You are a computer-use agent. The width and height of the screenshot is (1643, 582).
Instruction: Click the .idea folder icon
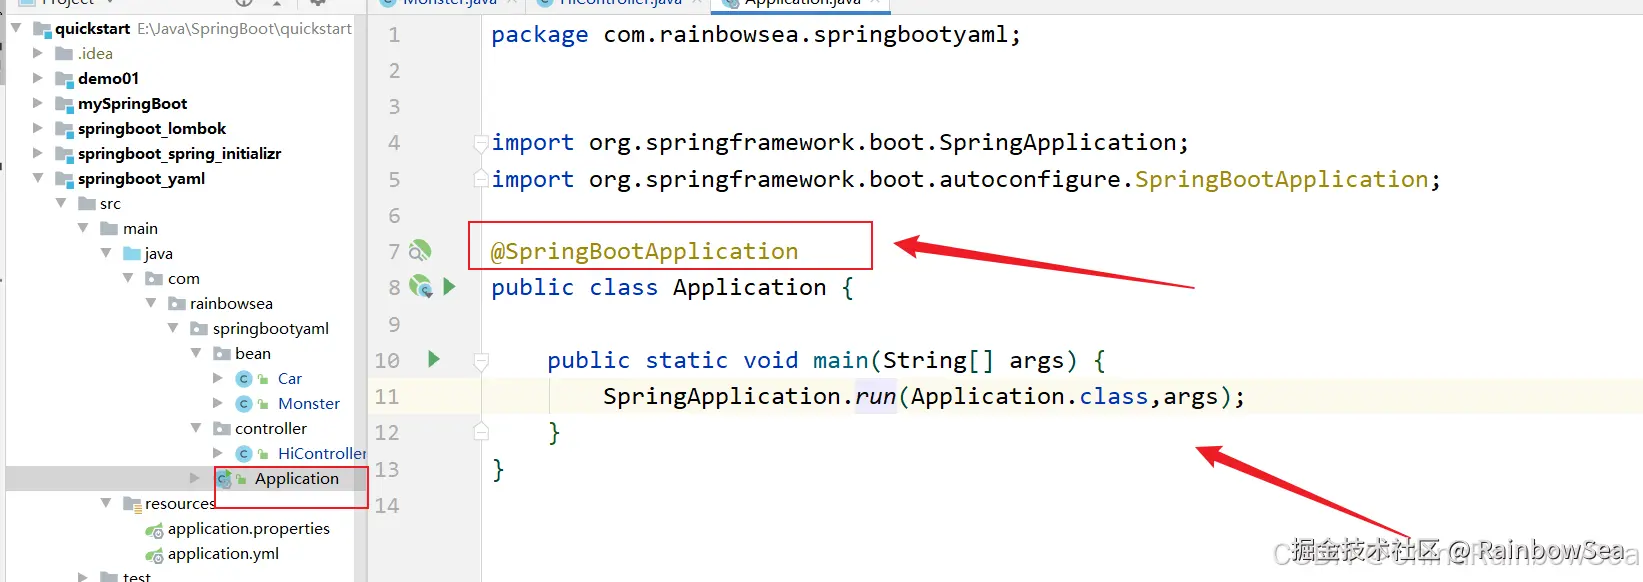64,54
